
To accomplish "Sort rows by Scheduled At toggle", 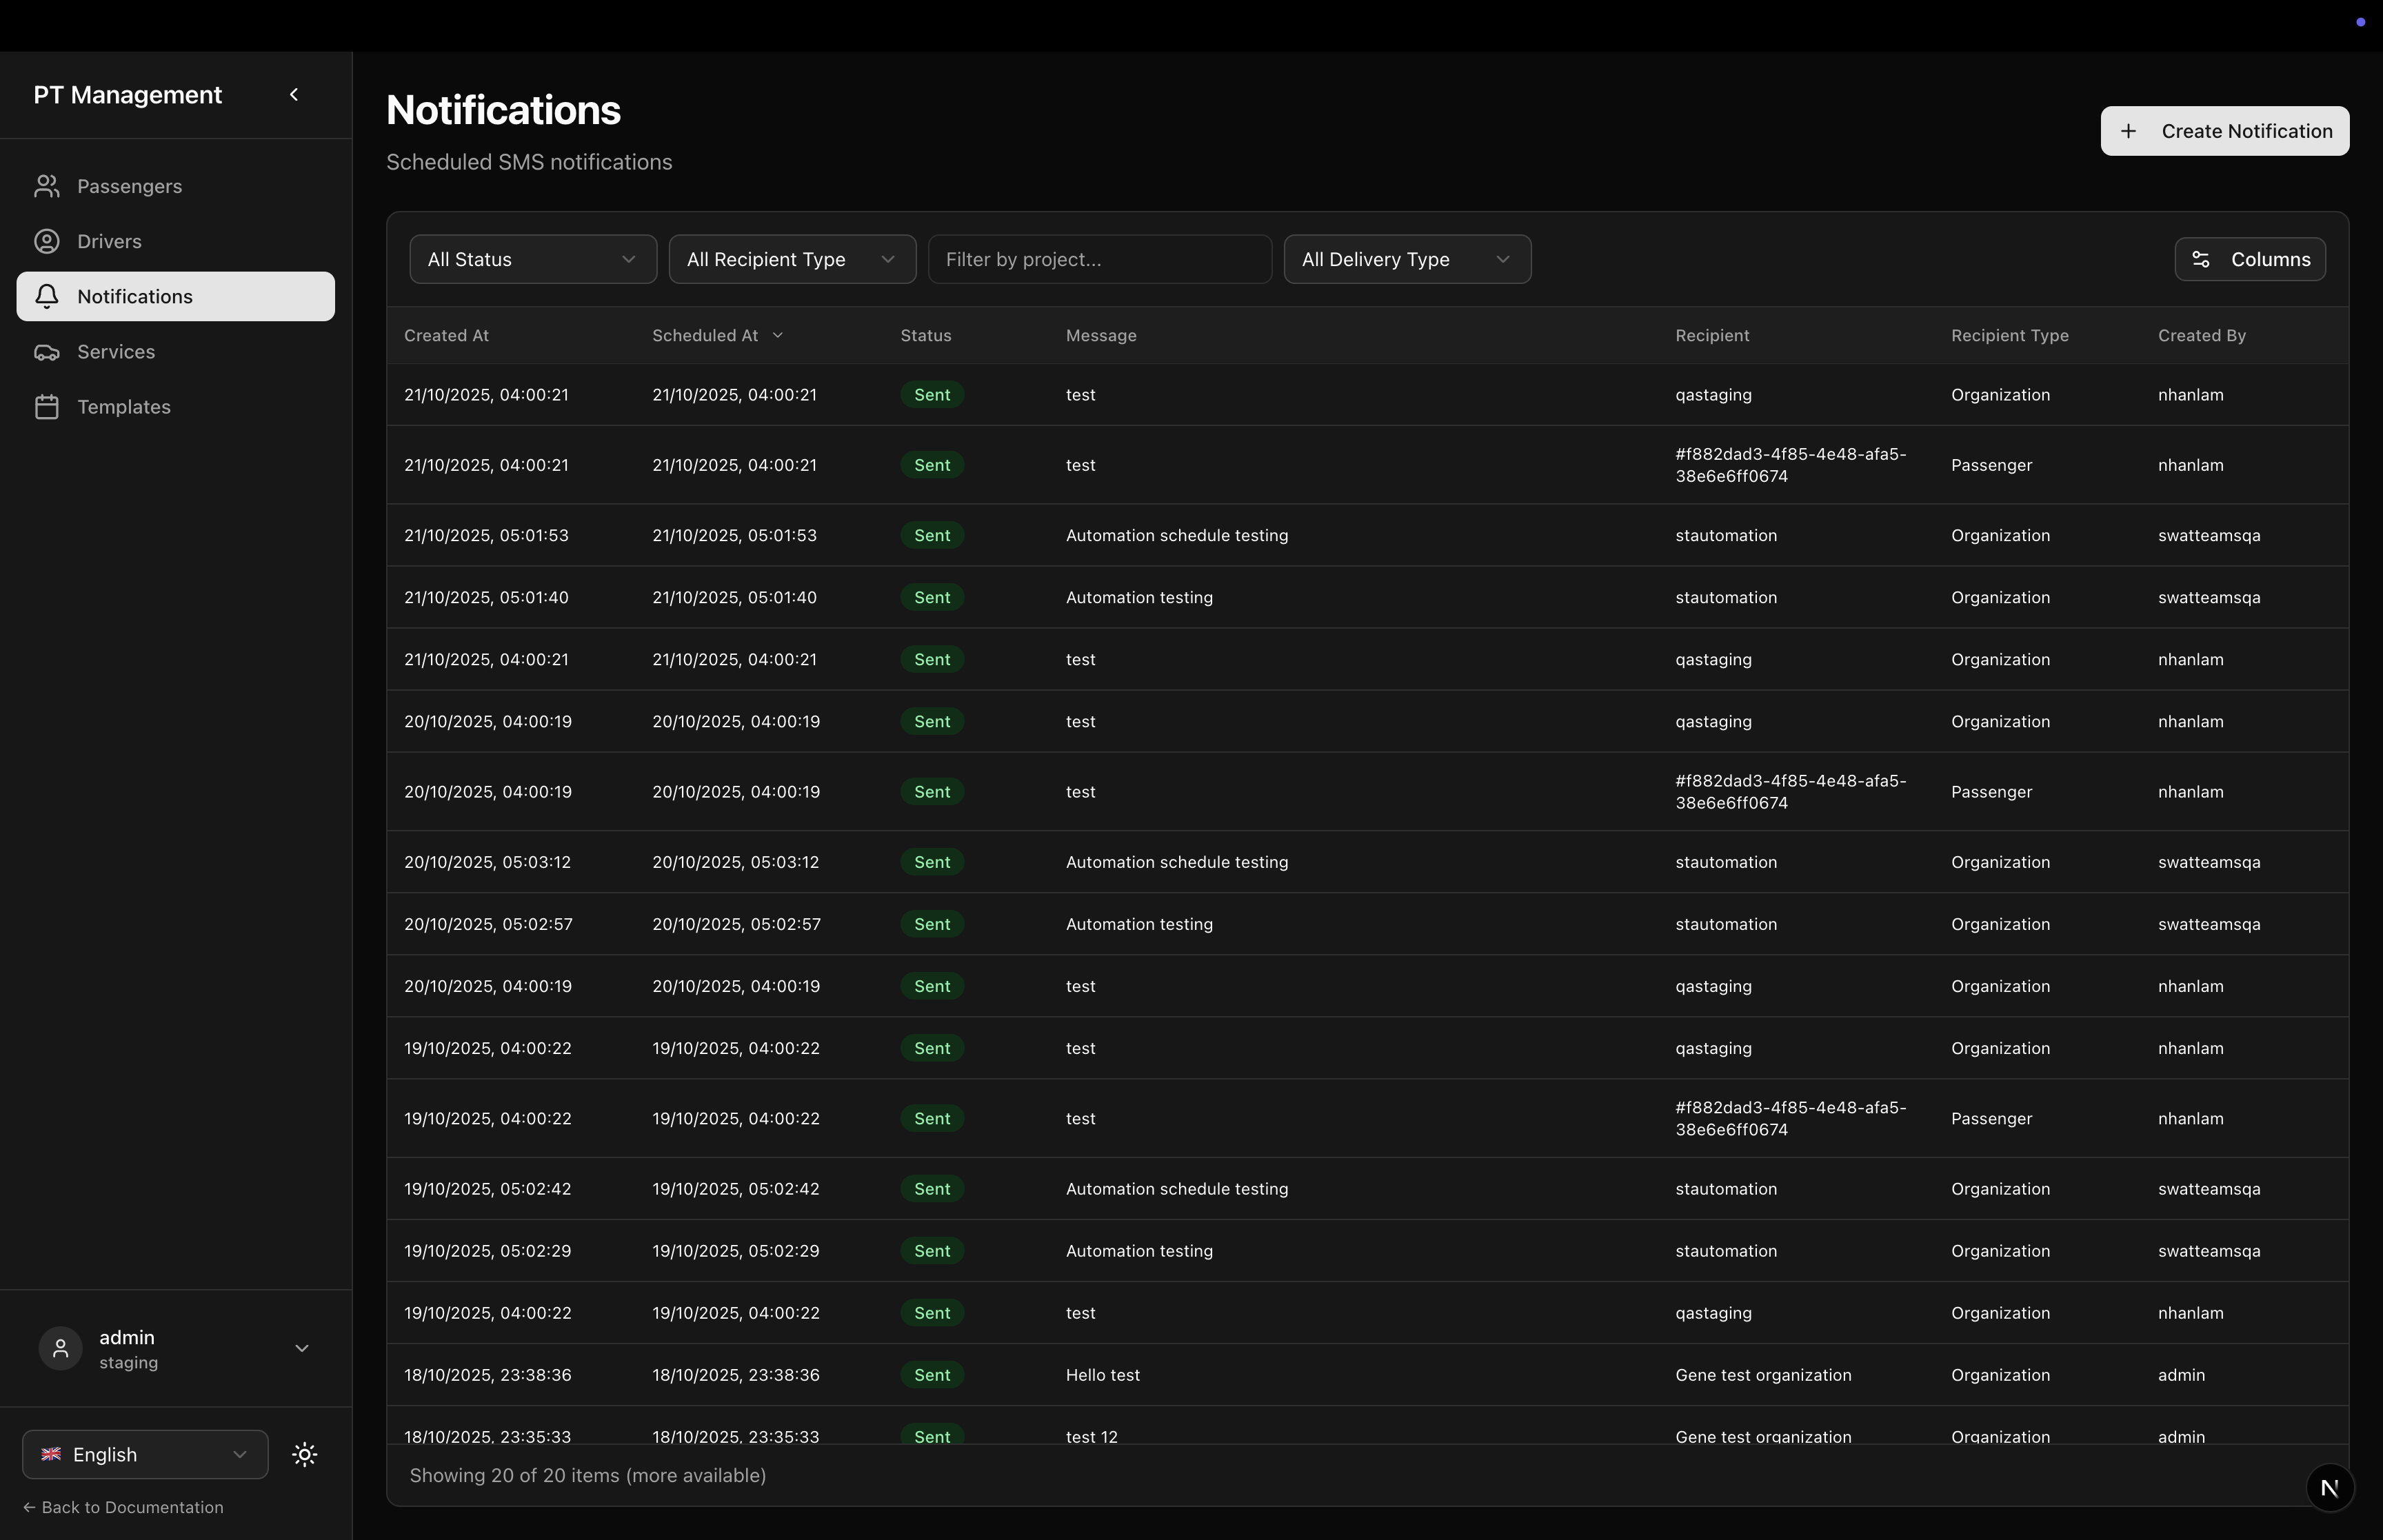I will (778, 335).
